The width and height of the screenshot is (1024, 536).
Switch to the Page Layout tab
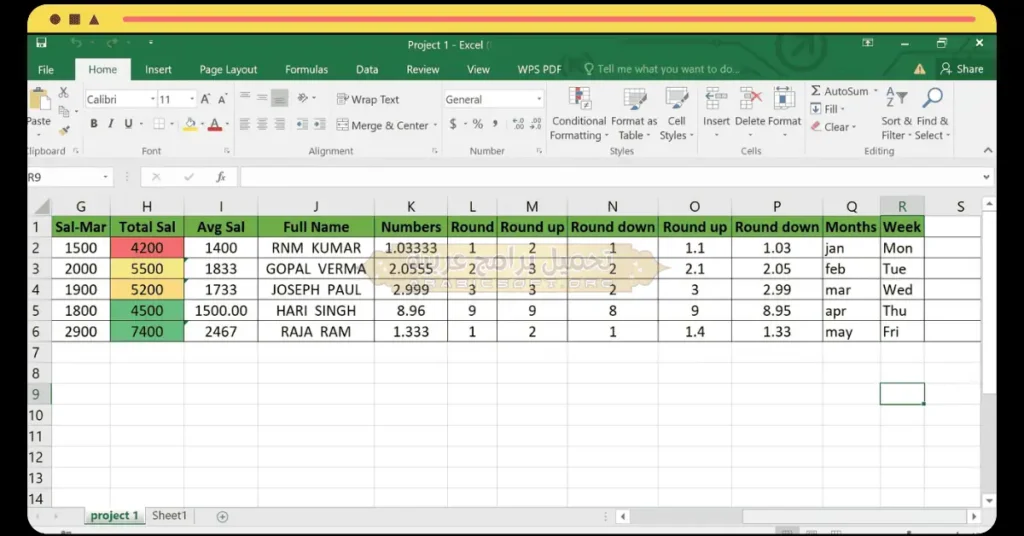click(x=228, y=69)
